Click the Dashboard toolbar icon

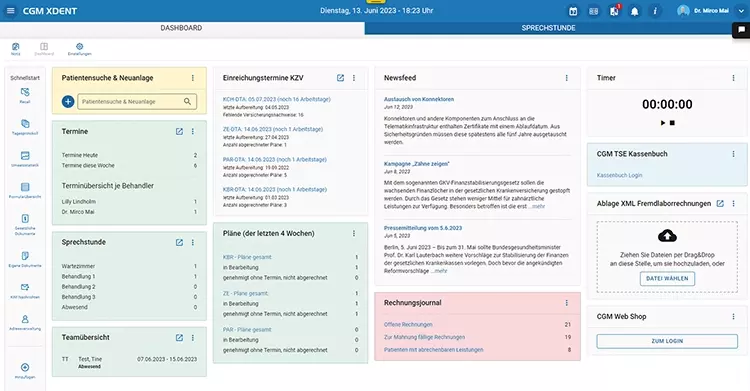(x=44, y=49)
